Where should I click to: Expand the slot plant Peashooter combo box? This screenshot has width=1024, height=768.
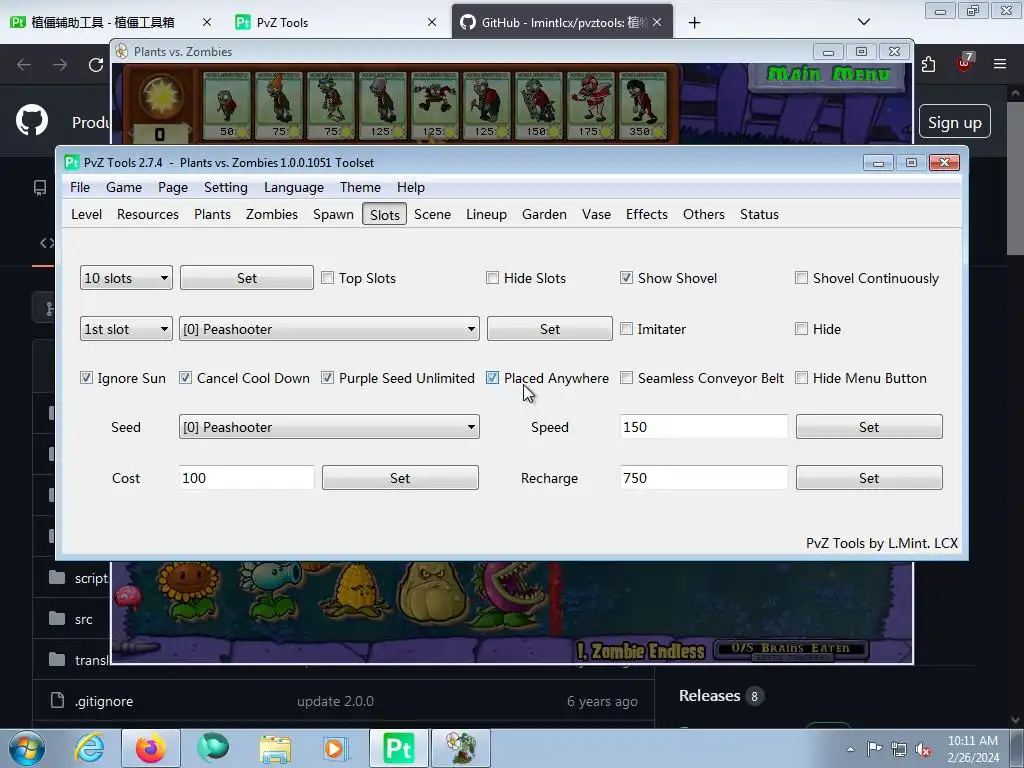click(x=329, y=329)
